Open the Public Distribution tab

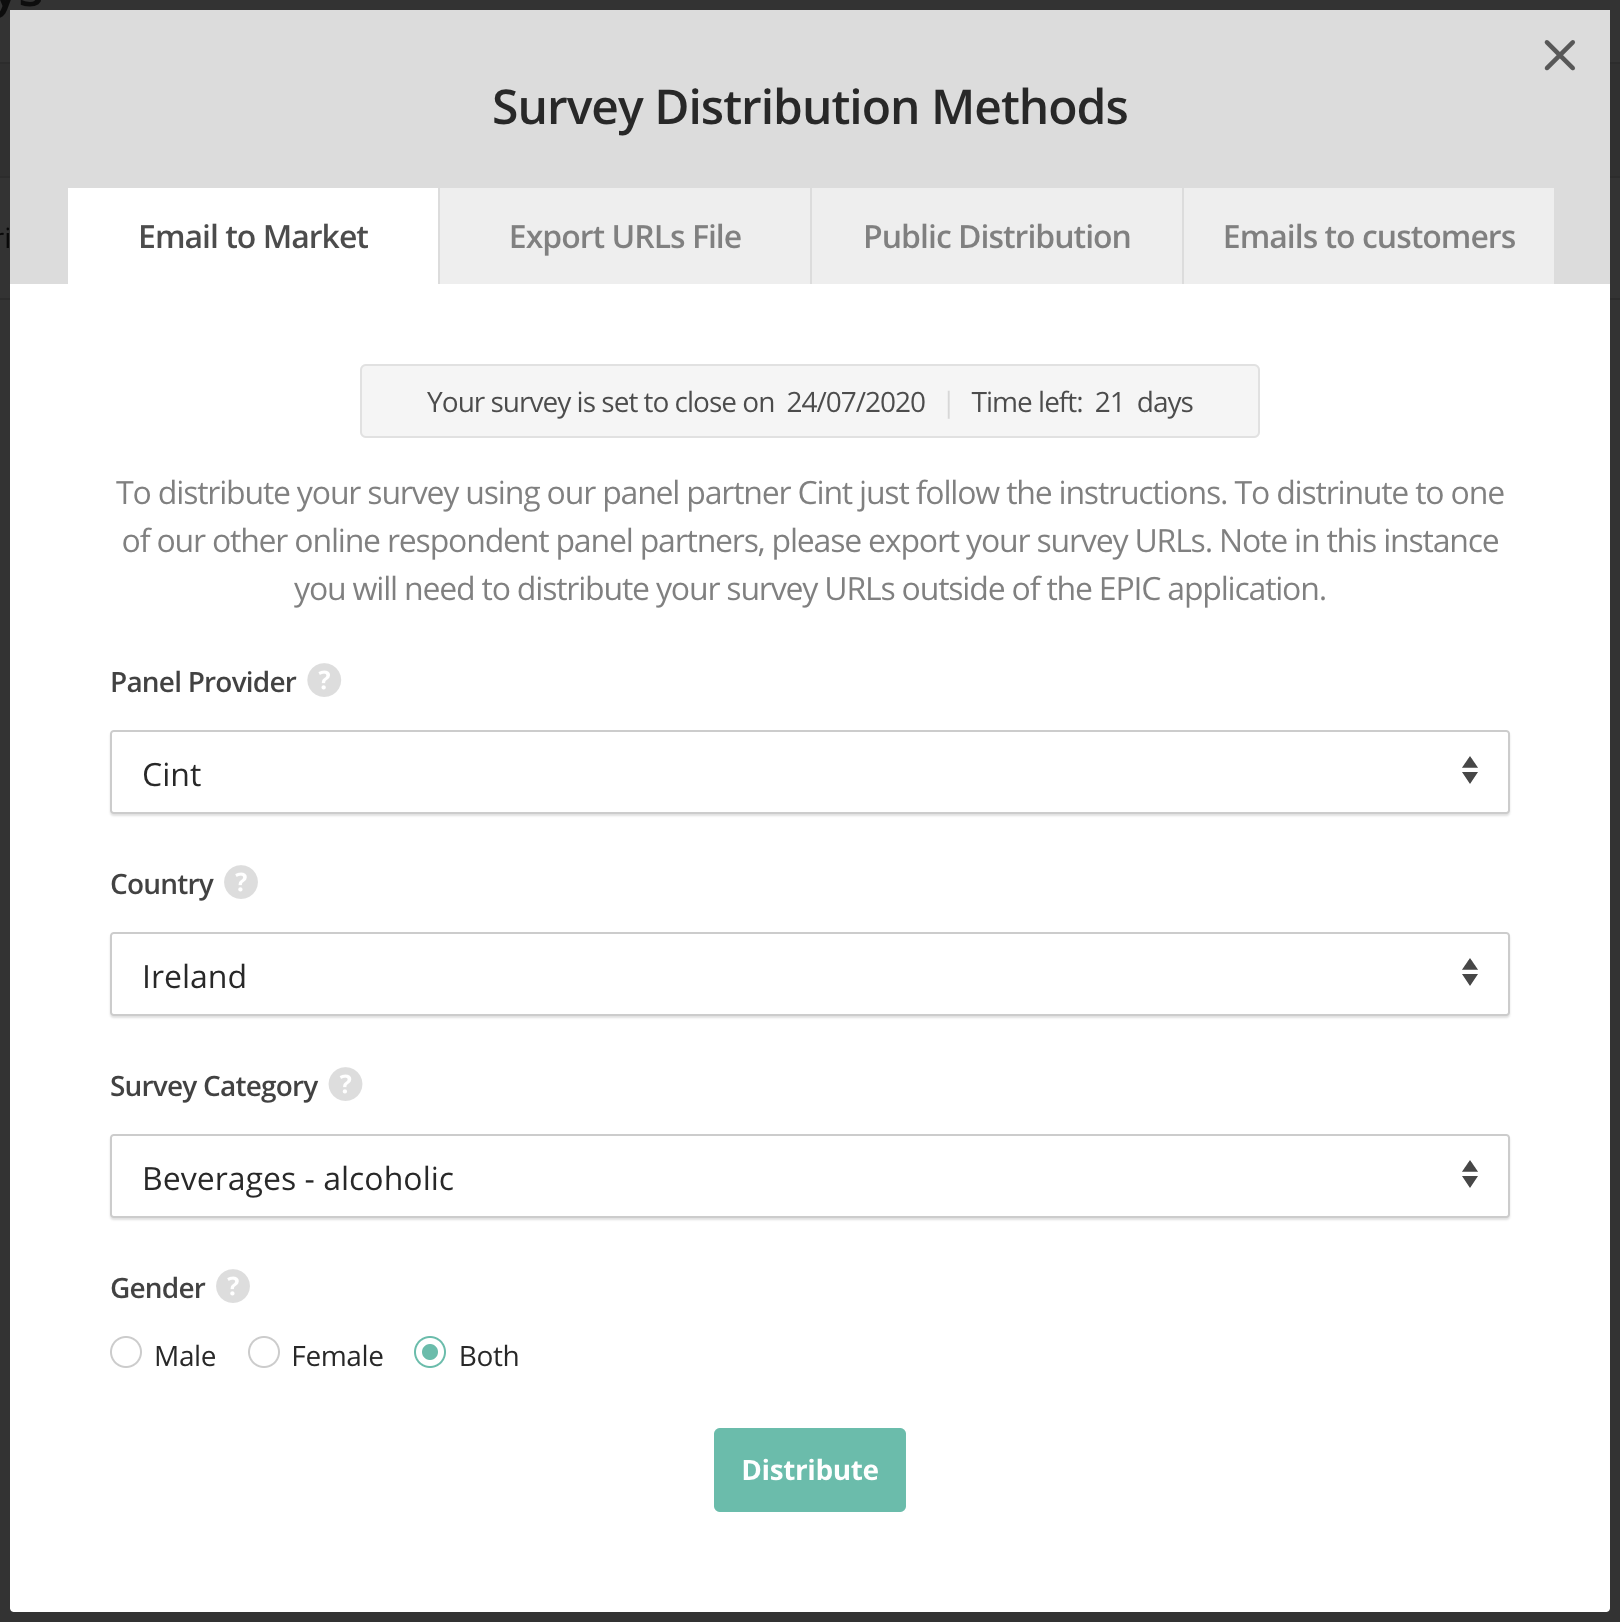(x=996, y=237)
